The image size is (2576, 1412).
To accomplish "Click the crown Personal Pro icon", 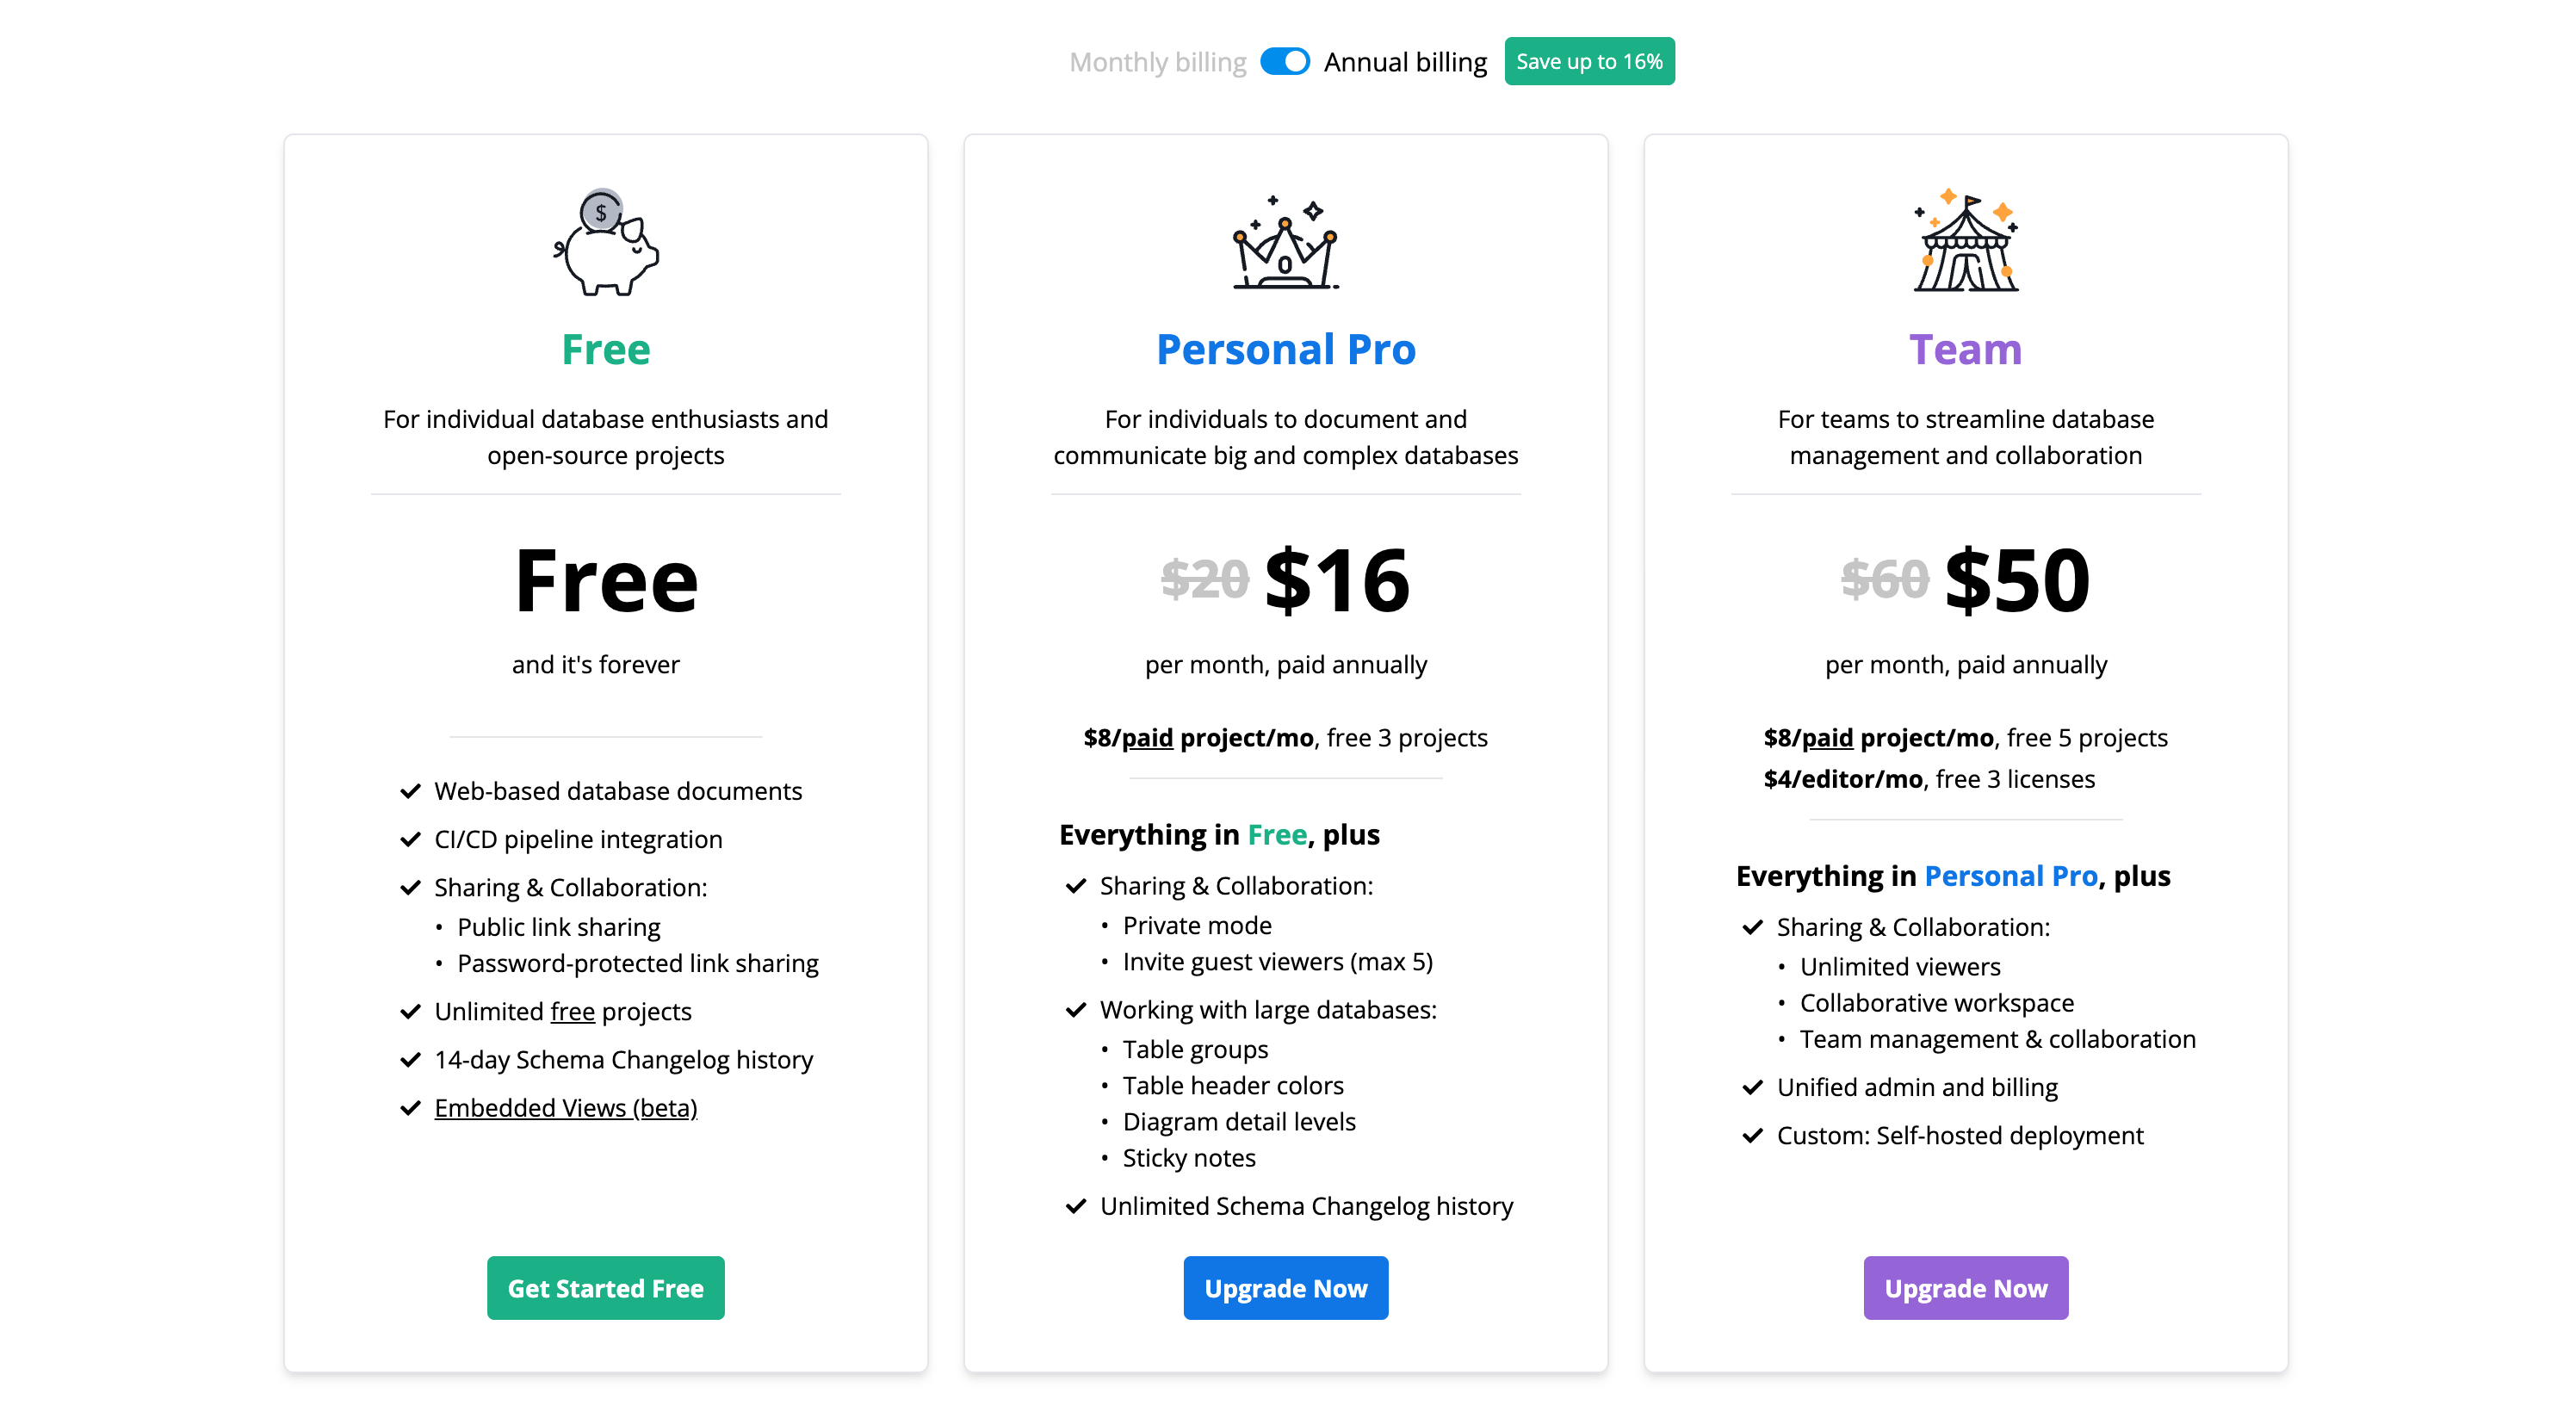I will 1285,243.
